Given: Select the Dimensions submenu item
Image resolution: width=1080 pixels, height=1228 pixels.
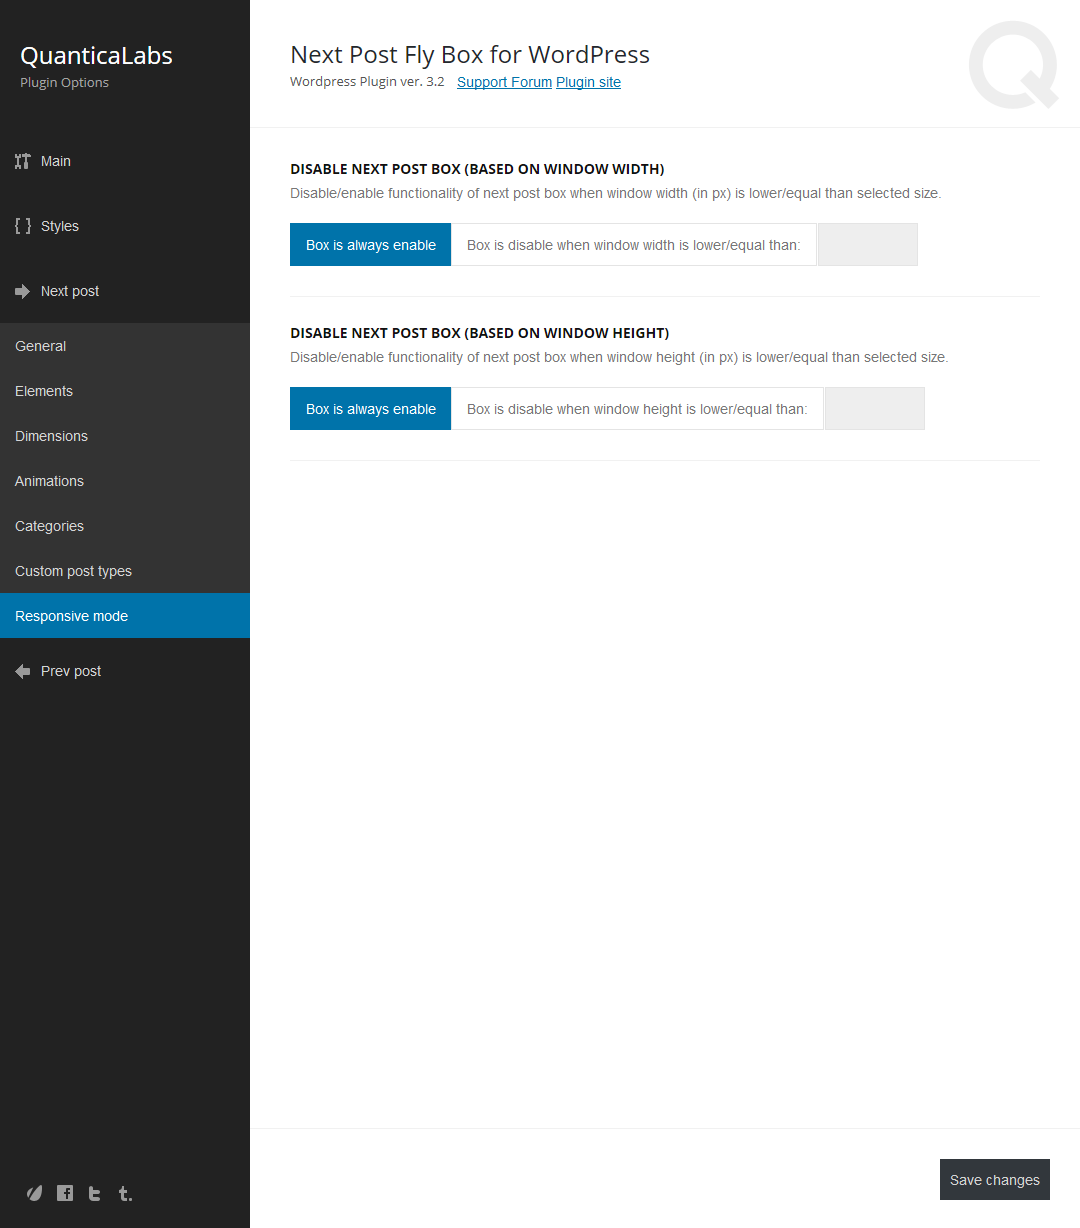Looking at the screenshot, I should pyautogui.click(x=125, y=436).
